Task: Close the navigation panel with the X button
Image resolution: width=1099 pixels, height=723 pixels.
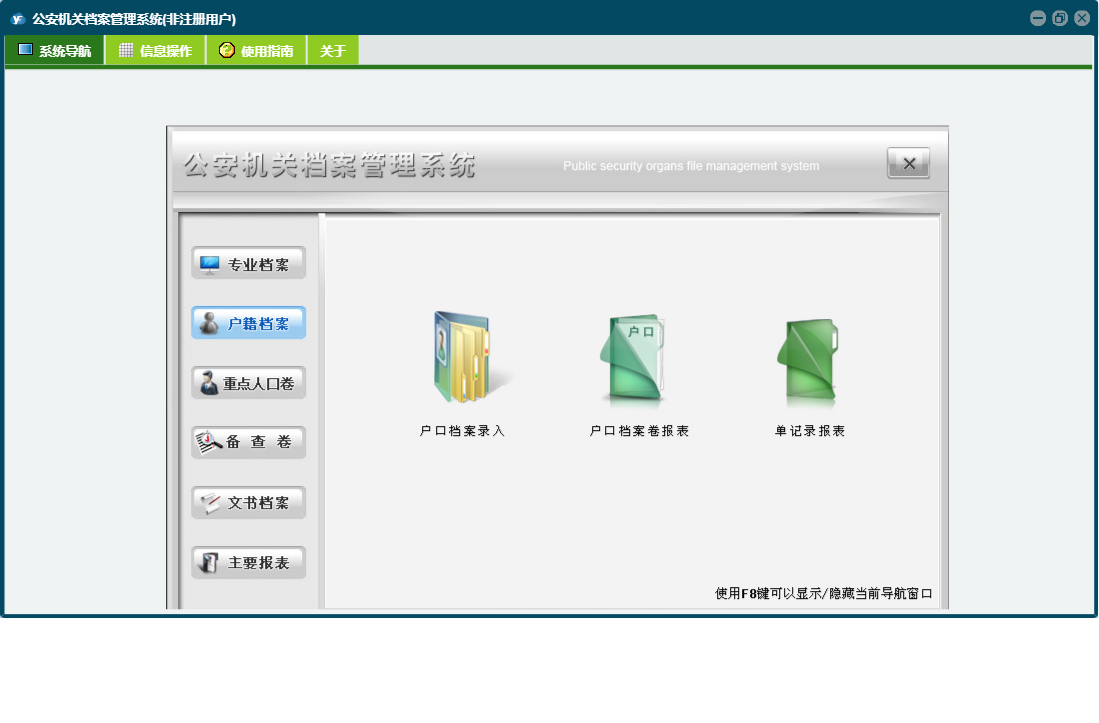Action: point(908,164)
